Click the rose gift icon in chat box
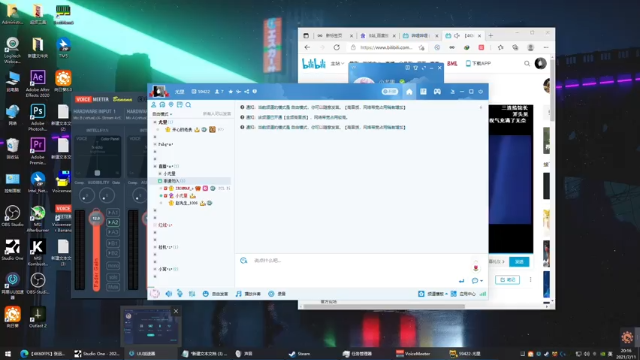640x360 pixels. click(x=476, y=267)
